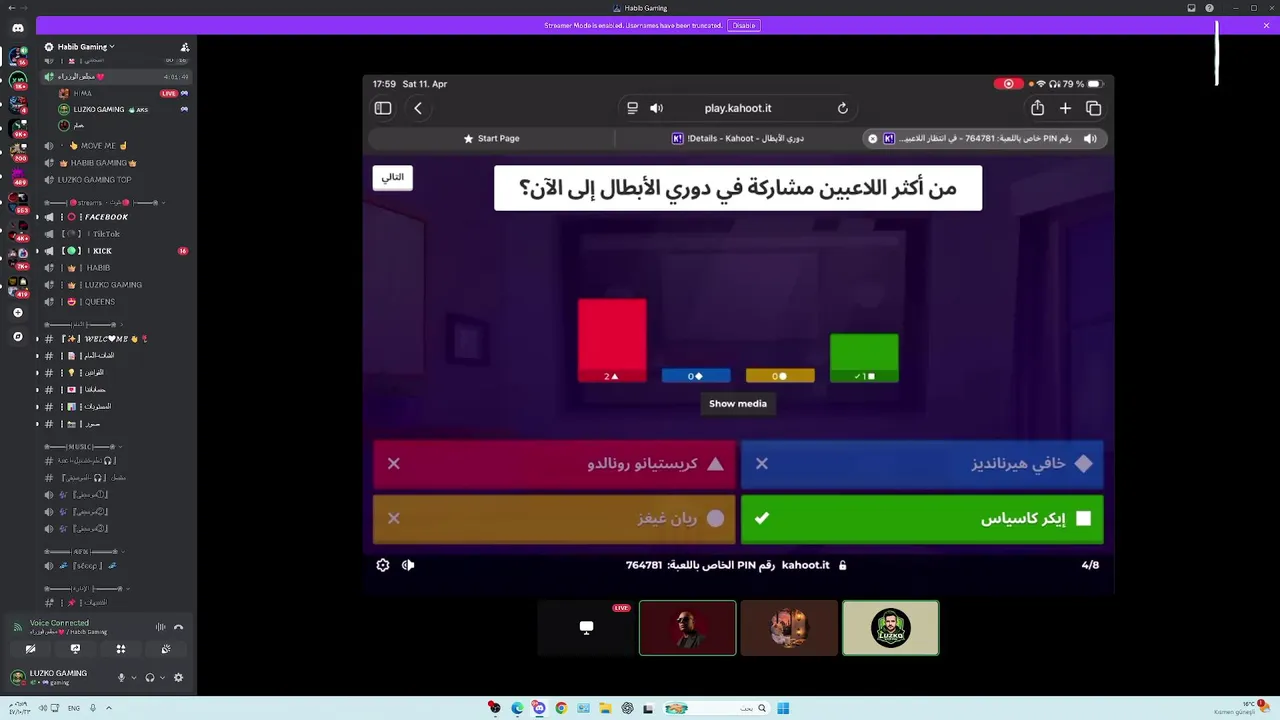Disconnect from voice with hang-up icon

(179, 627)
